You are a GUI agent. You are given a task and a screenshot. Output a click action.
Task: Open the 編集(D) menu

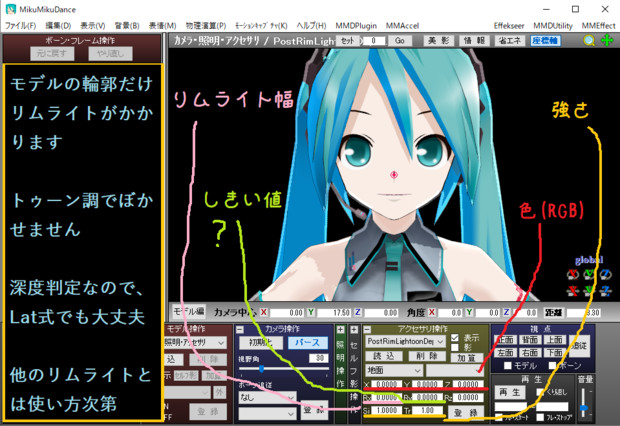58,26
